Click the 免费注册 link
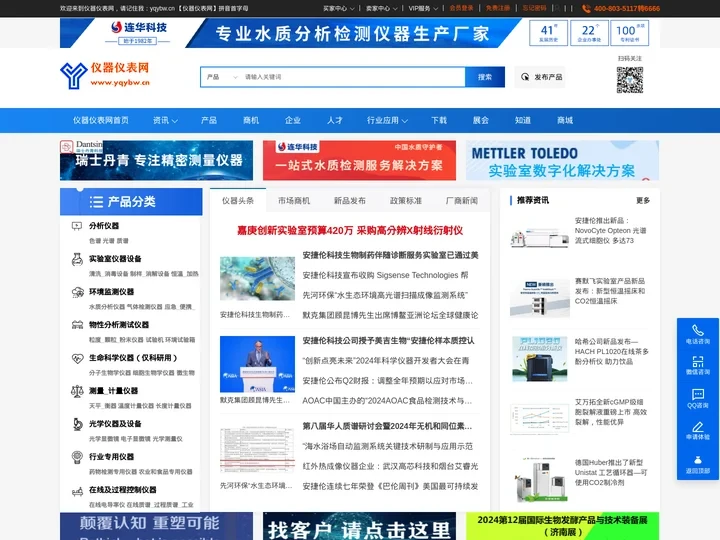 coord(498,8)
